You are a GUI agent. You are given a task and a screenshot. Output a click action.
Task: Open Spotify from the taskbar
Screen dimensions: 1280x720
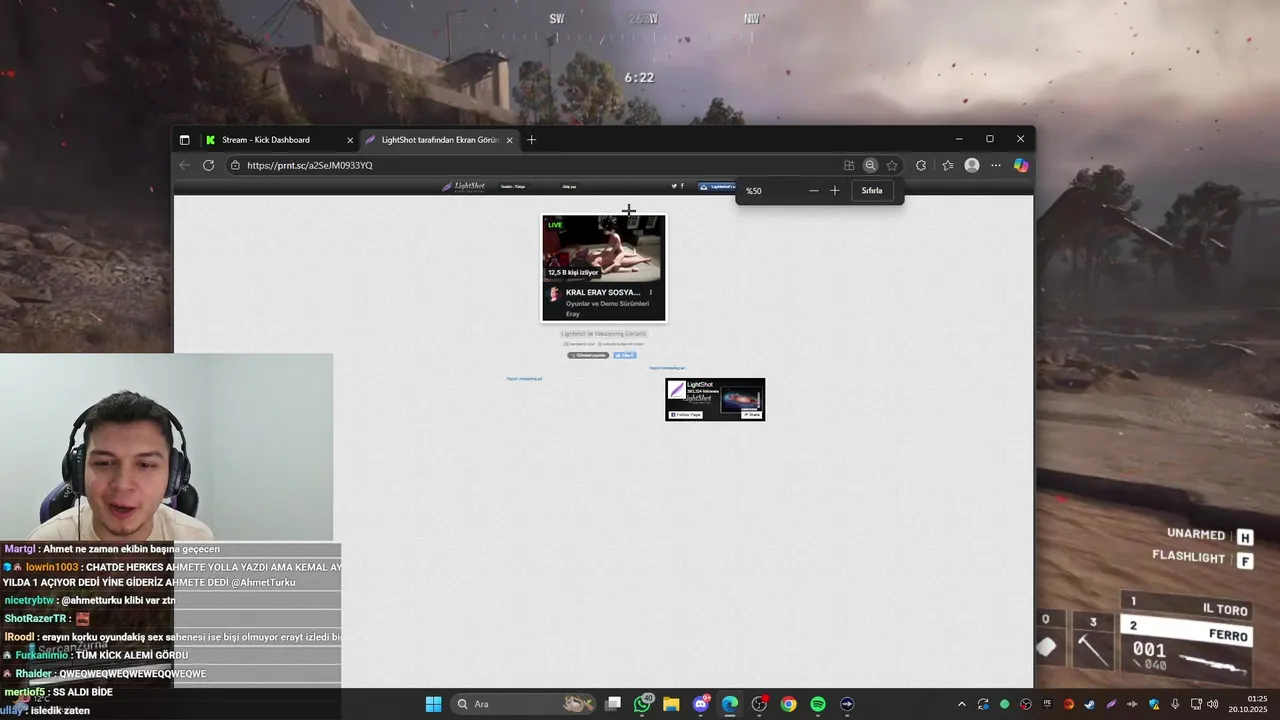click(x=818, y=704)
